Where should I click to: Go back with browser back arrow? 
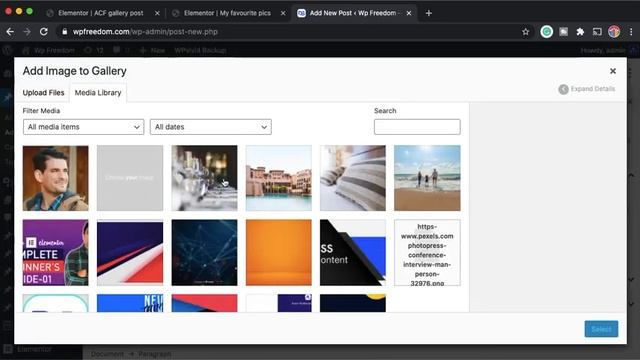tap(10, 32)
